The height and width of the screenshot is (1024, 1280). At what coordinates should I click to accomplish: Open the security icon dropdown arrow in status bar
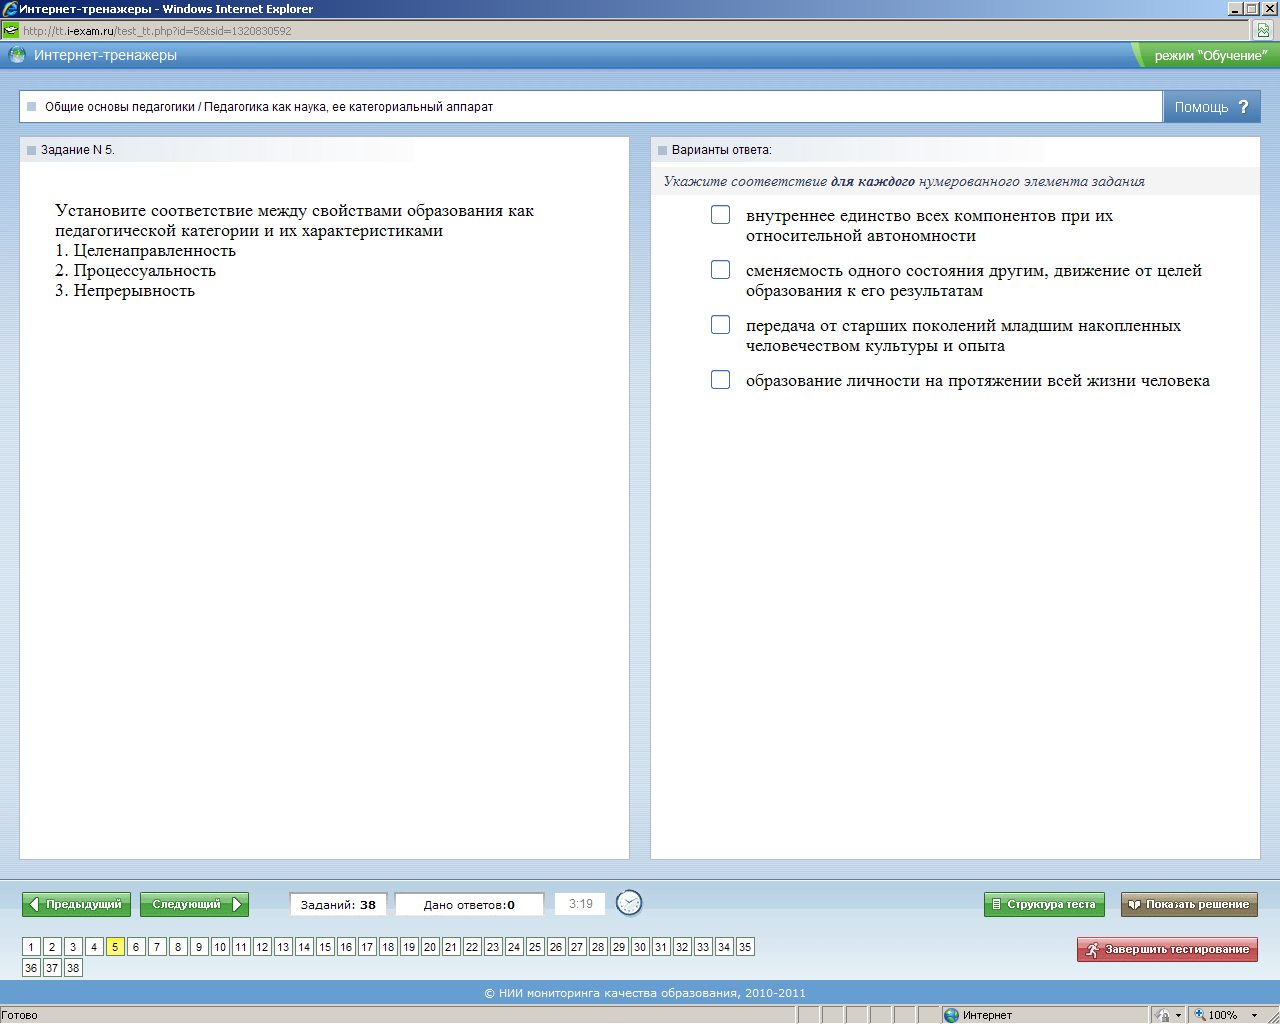point(1178,1015)
